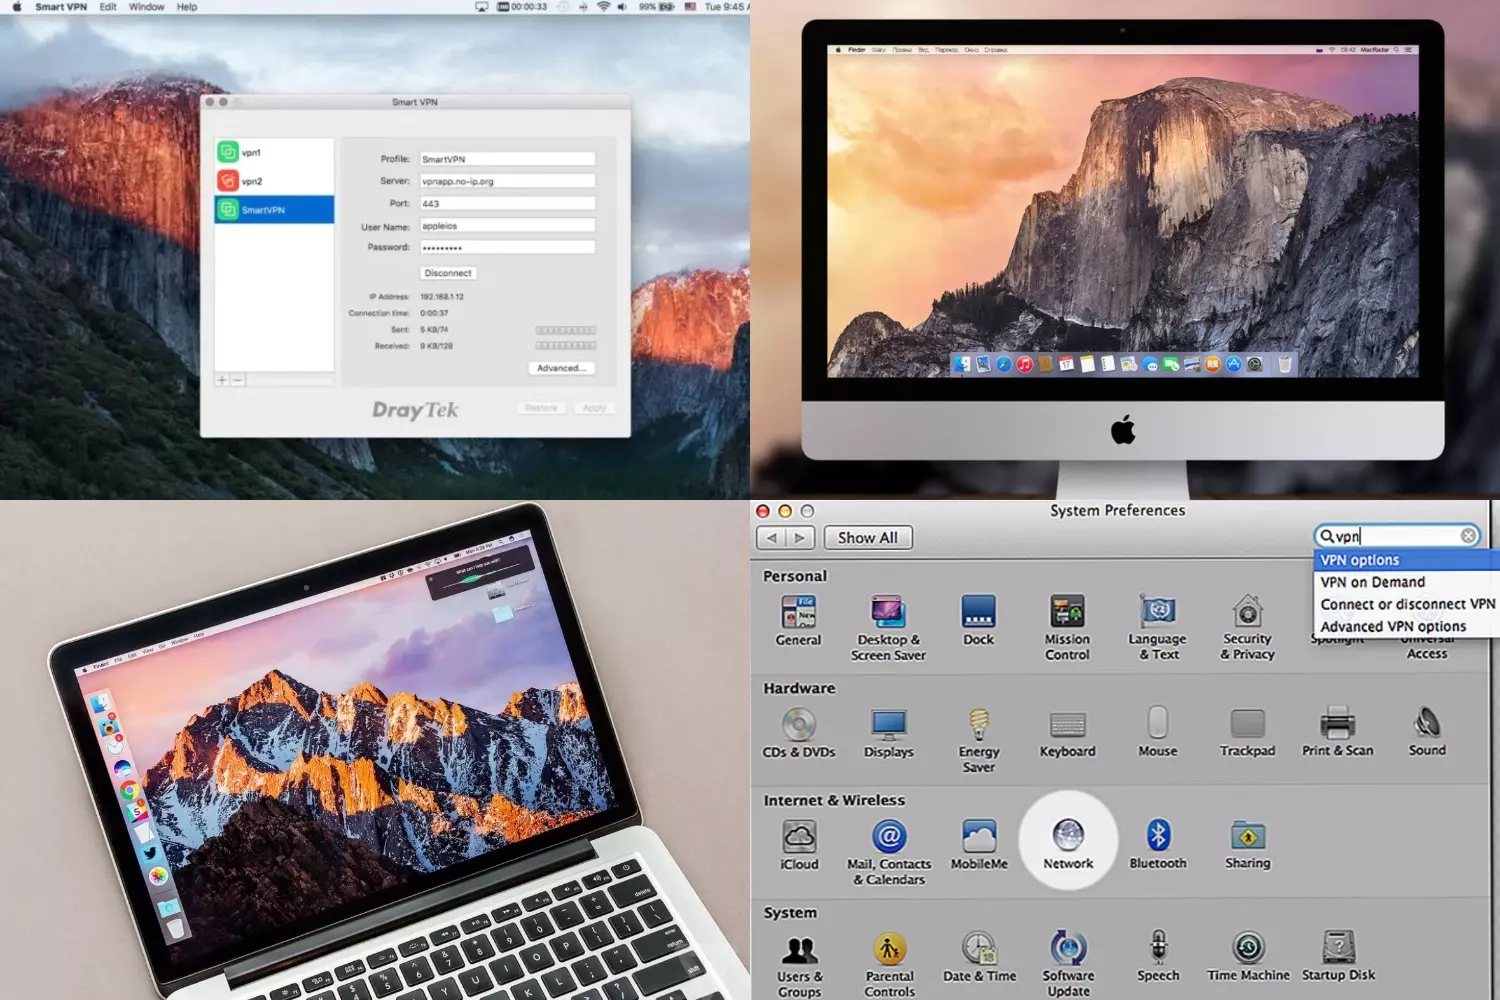Click the Security & Privacy icon

tap(1247, 612)
